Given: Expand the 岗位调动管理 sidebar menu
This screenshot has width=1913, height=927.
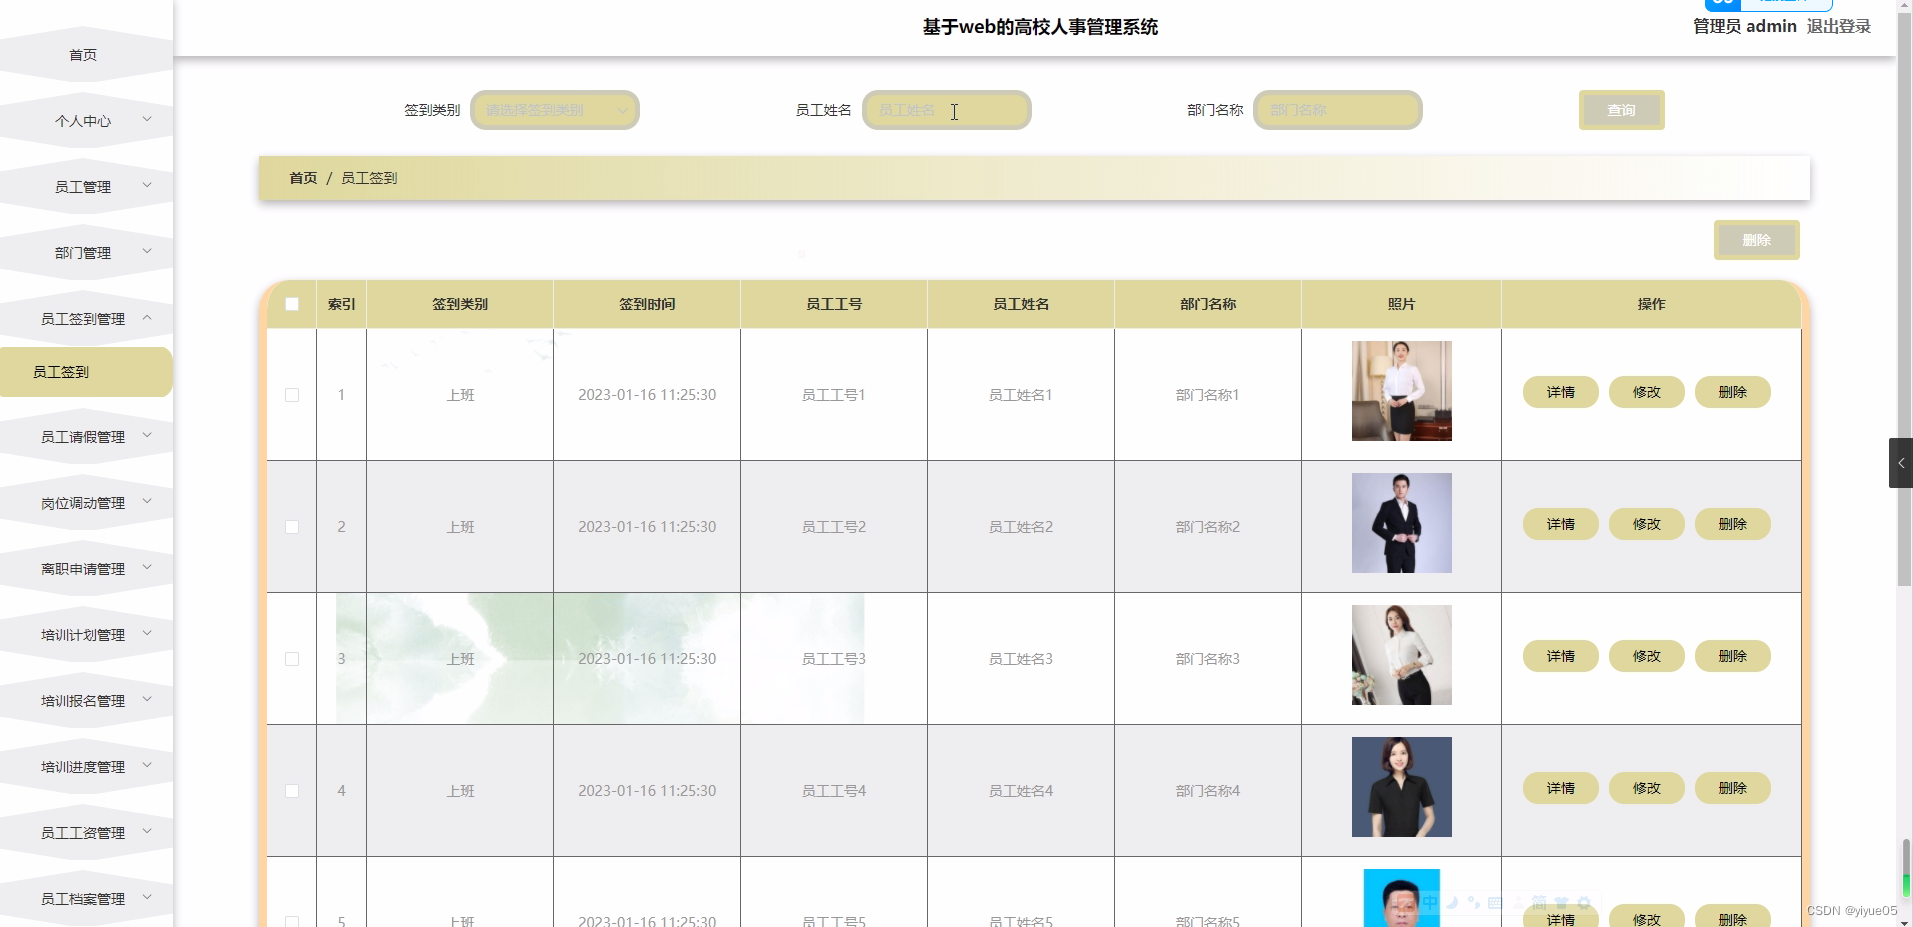Looking at the screenshot, I should click(84, 503).
